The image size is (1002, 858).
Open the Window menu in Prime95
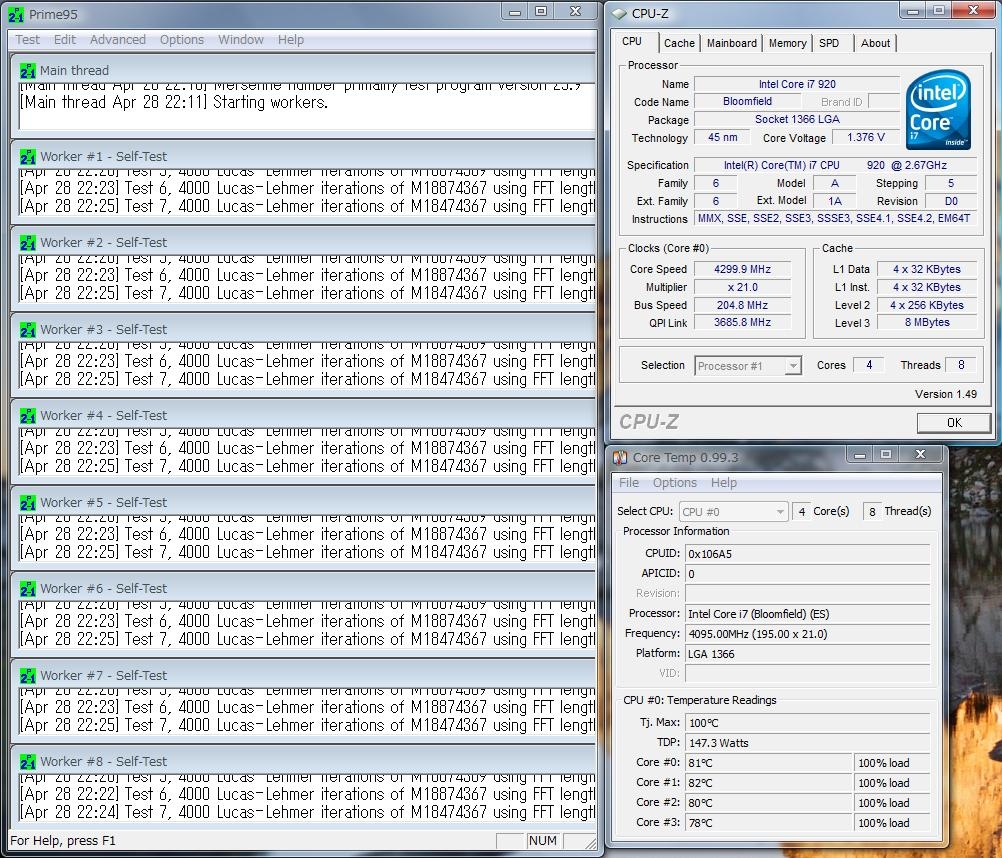[x=241, y=40]
